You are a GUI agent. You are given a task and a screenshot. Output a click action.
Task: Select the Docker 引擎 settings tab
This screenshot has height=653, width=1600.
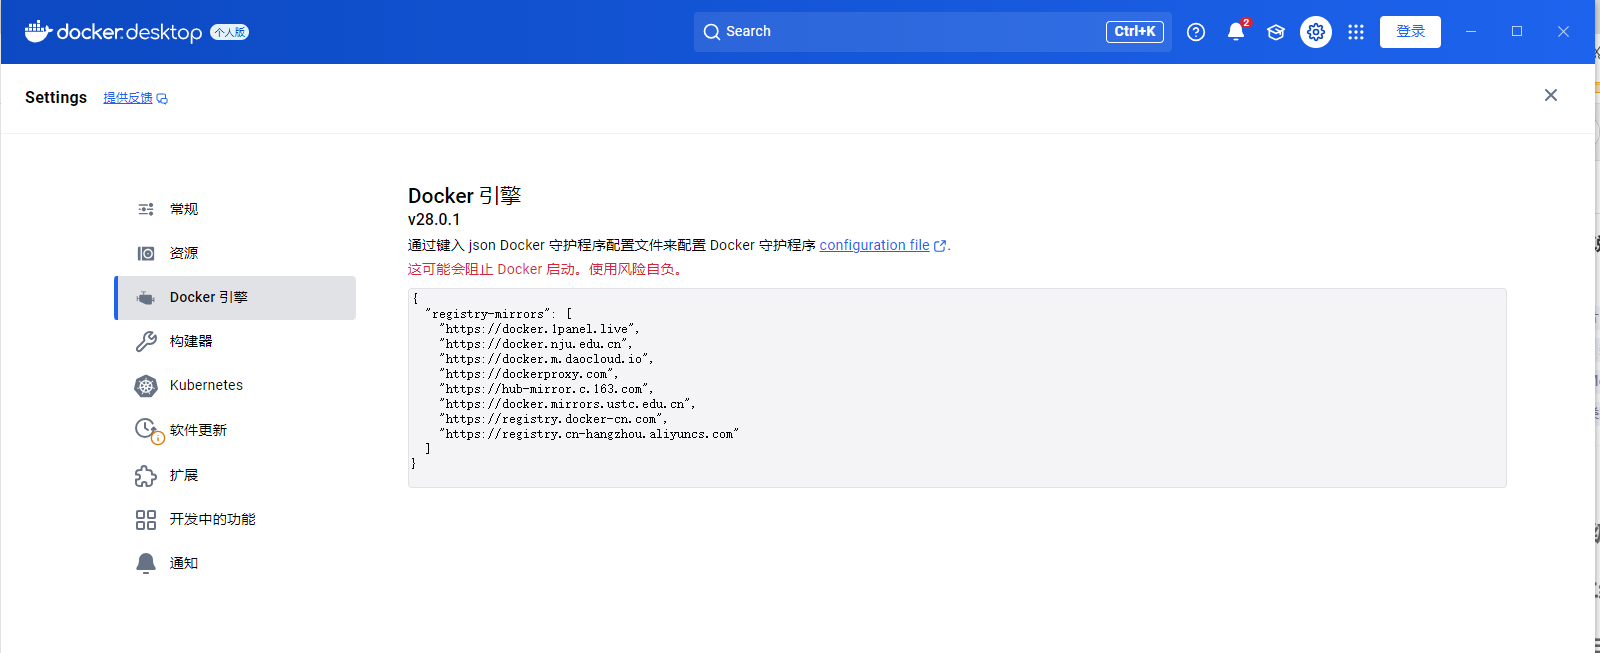tap(236, 298)
